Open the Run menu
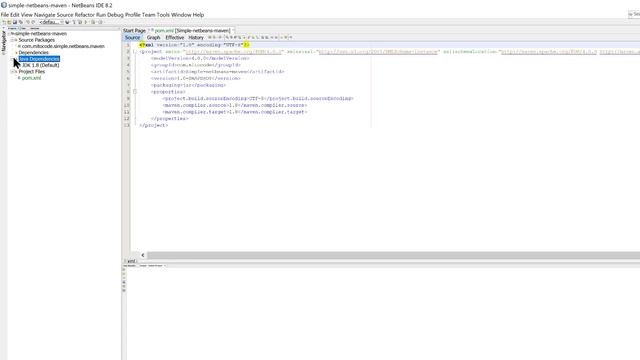This screenshot has width=640, height=360. click(101, 15)
